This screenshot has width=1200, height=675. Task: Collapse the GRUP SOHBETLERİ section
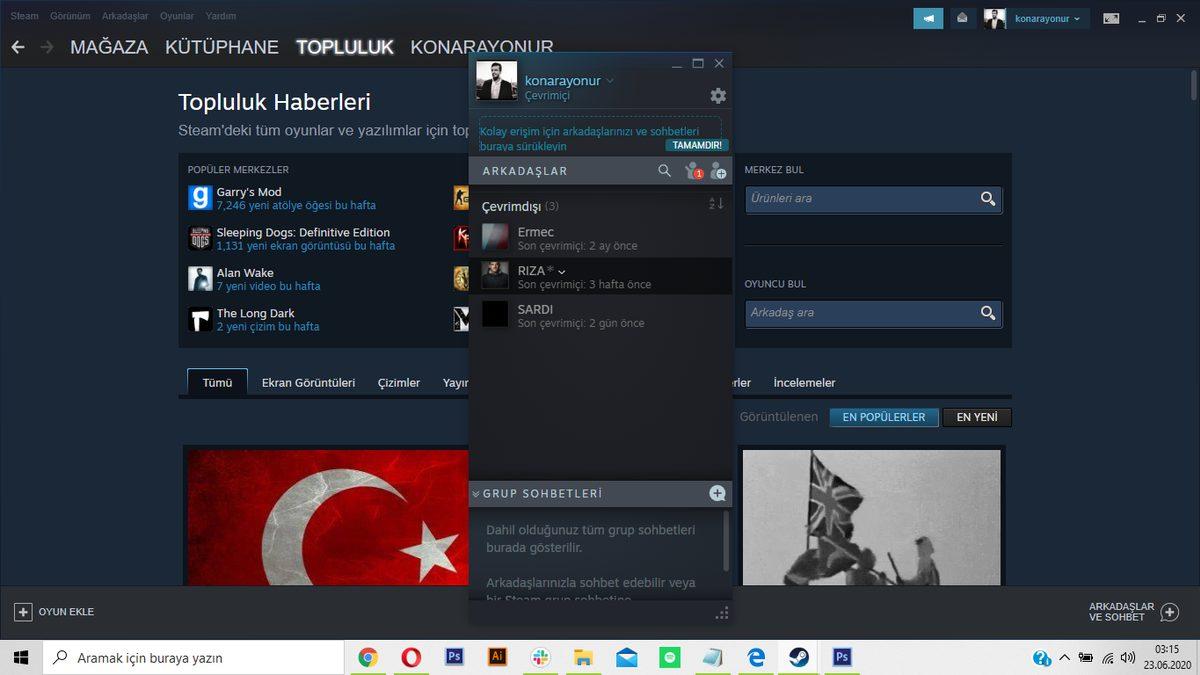(477, 493)
